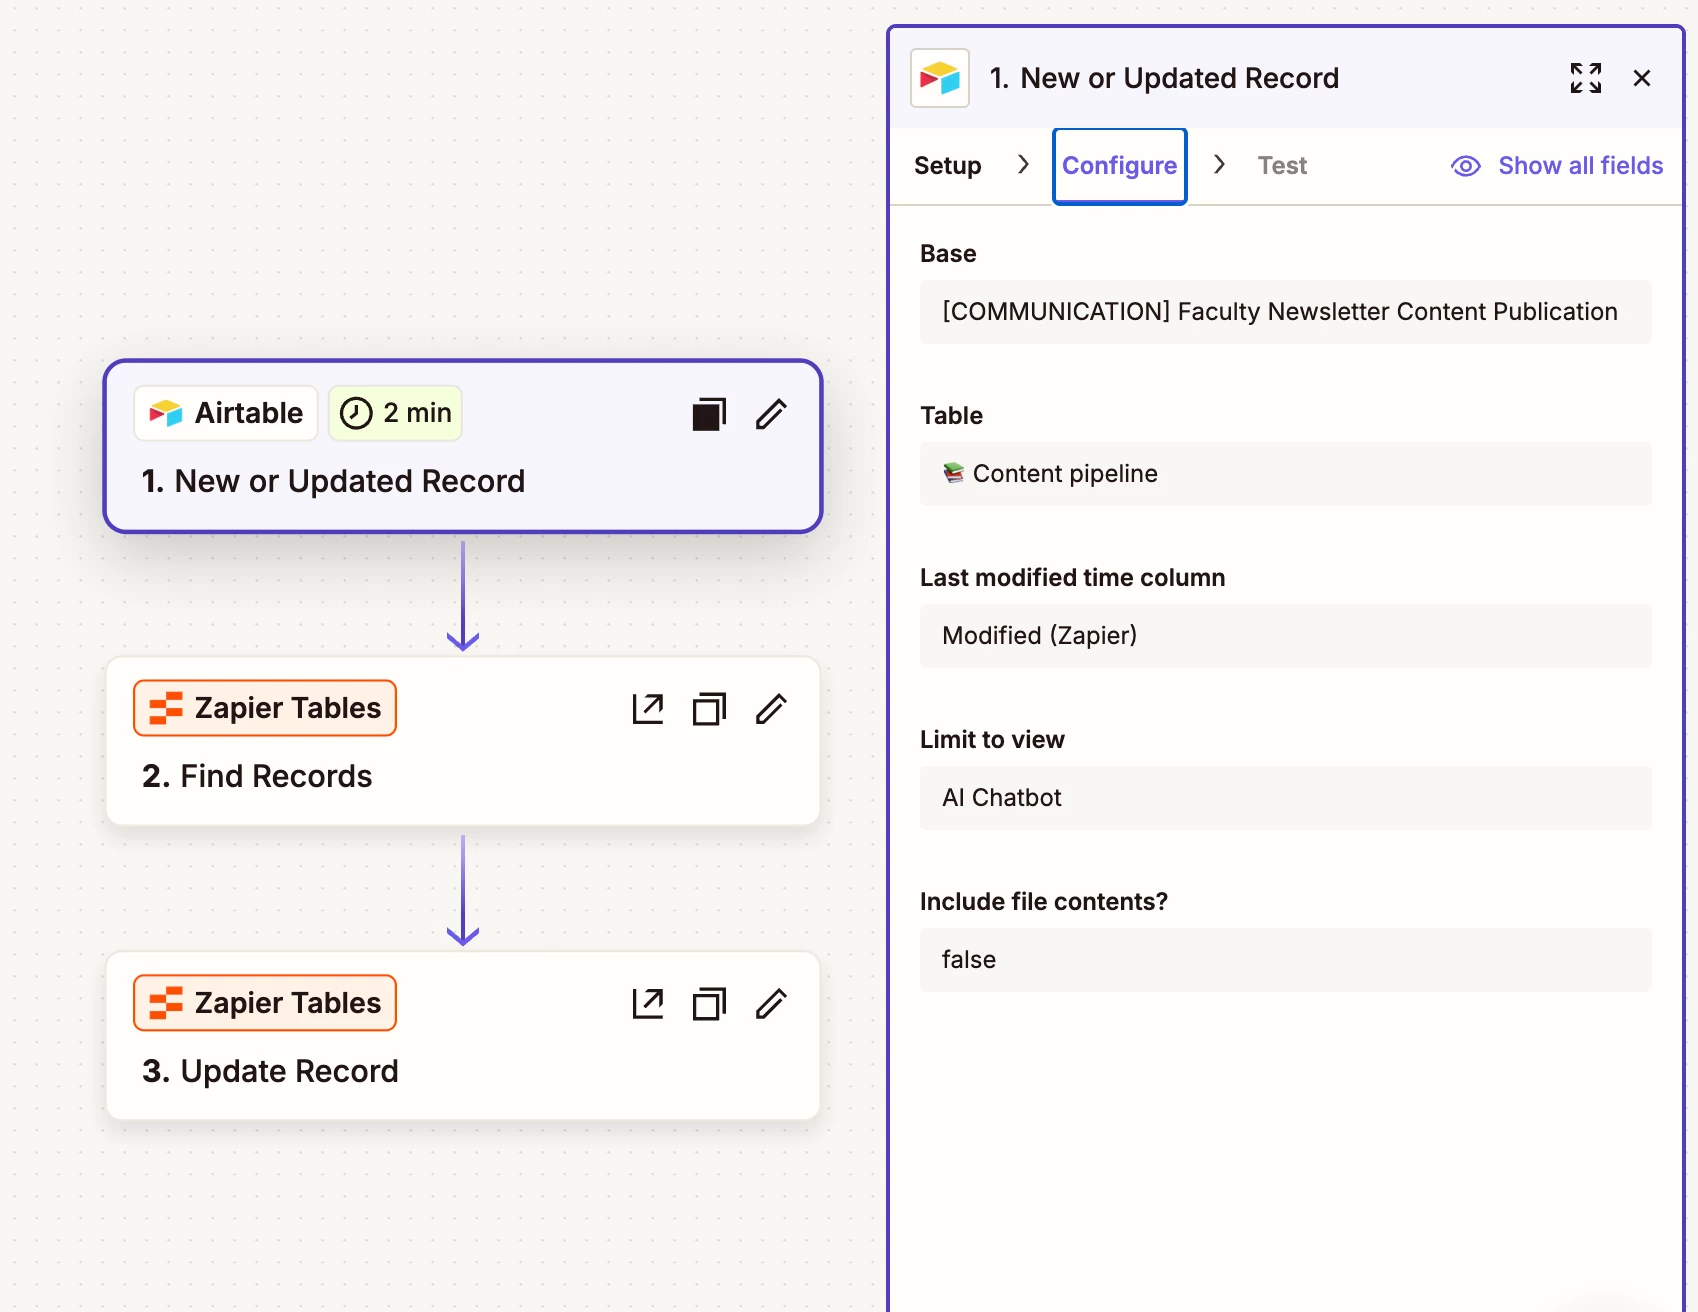Click the Table field label

point(951,416)
